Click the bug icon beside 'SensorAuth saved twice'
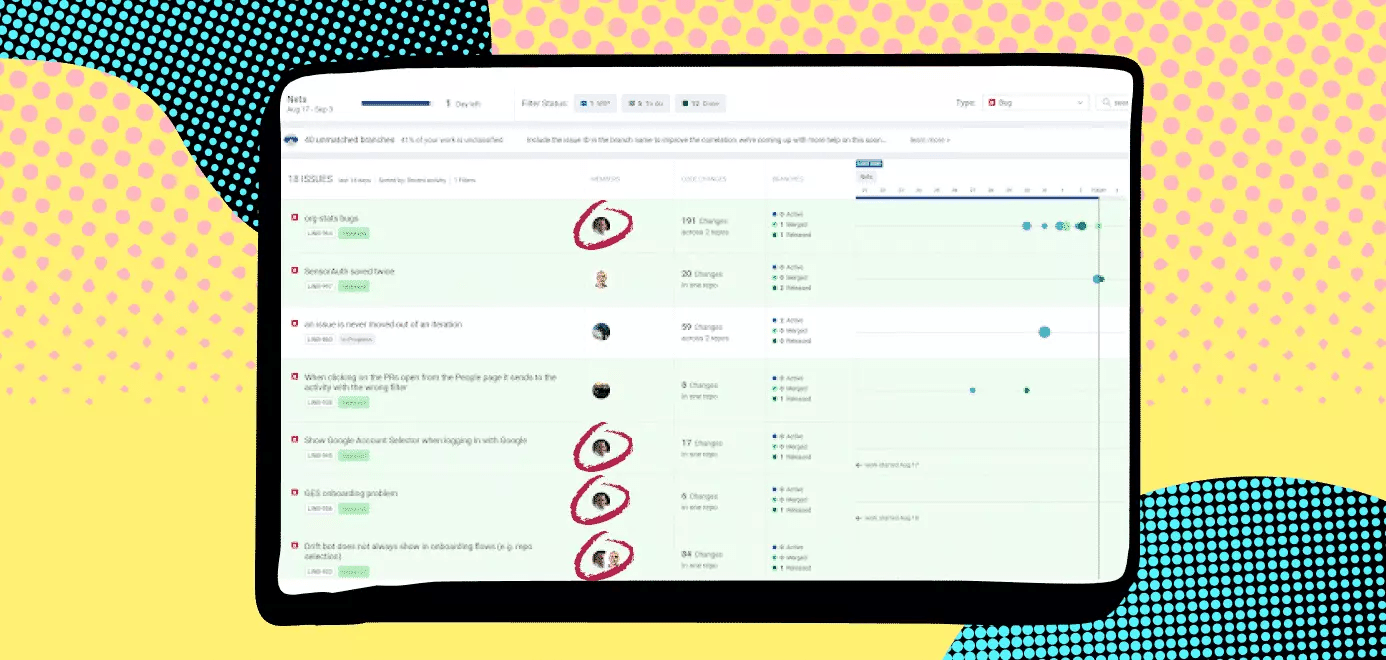Screen dimensions: 1386x660 (x=294, y=271)
